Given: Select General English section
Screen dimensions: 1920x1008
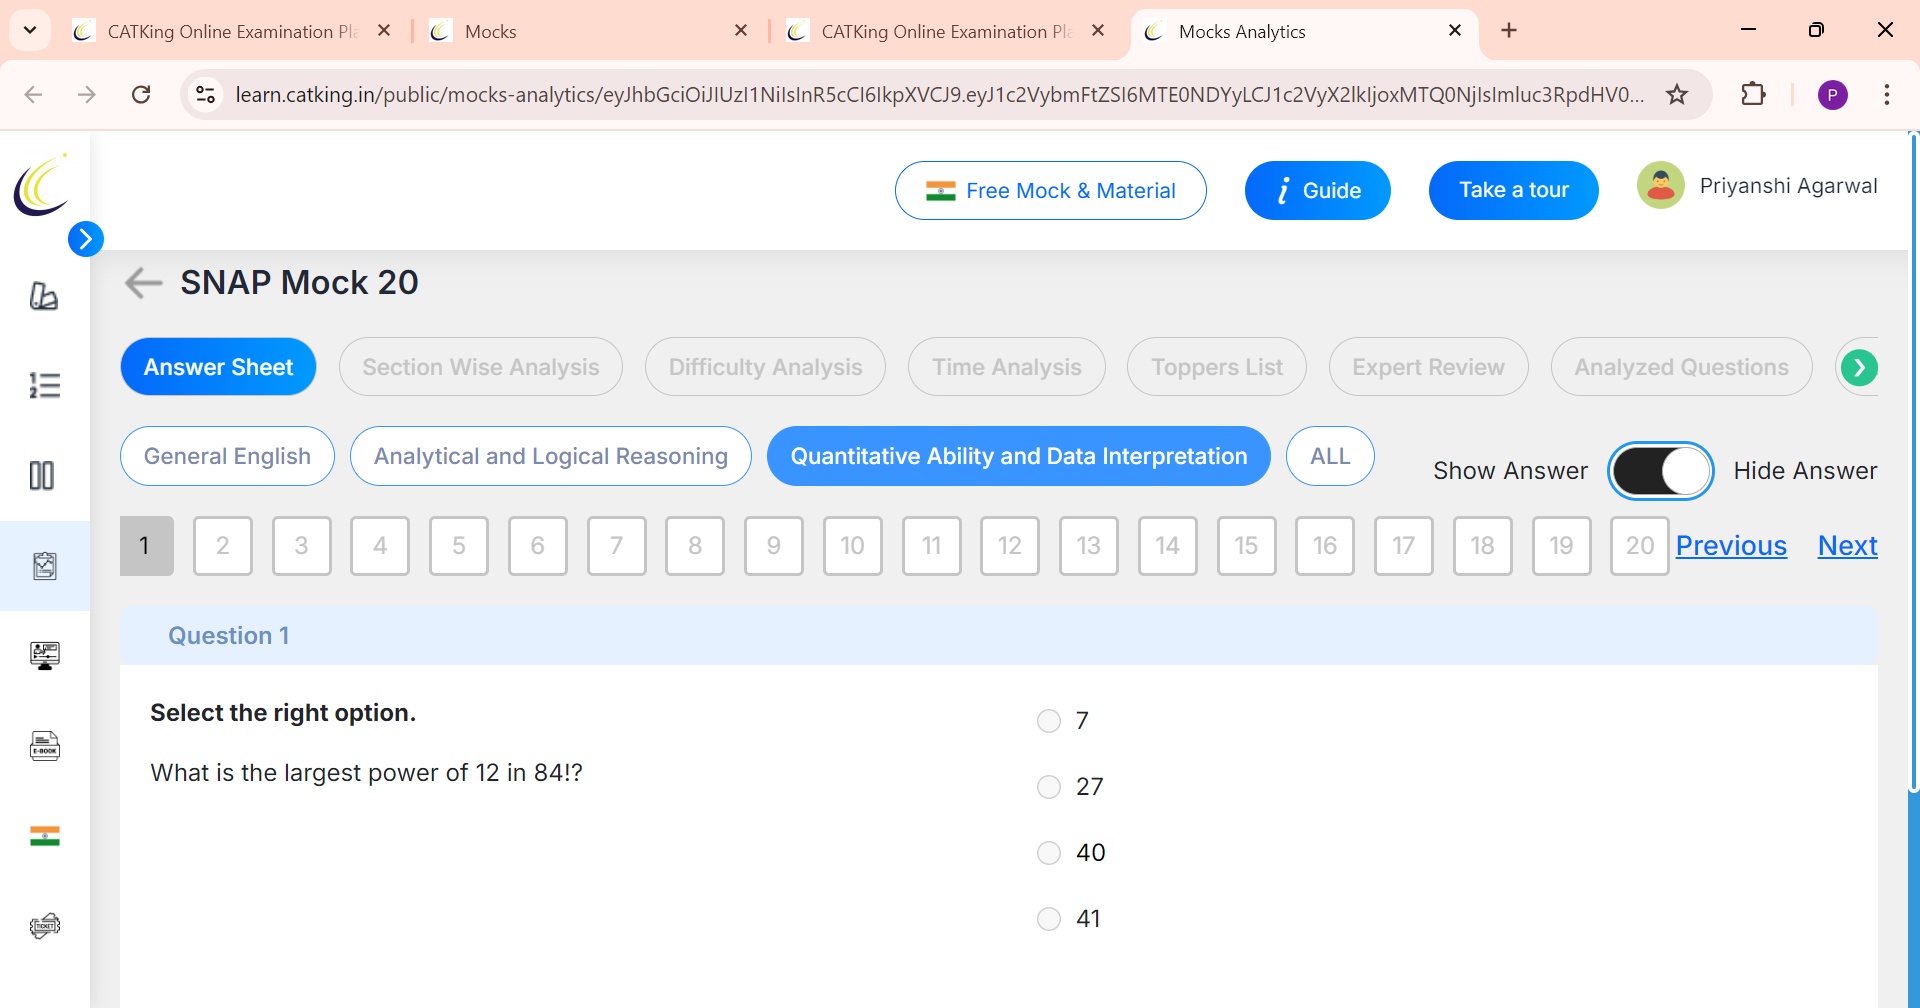Looking at the screenshot, I should [227, 456].
